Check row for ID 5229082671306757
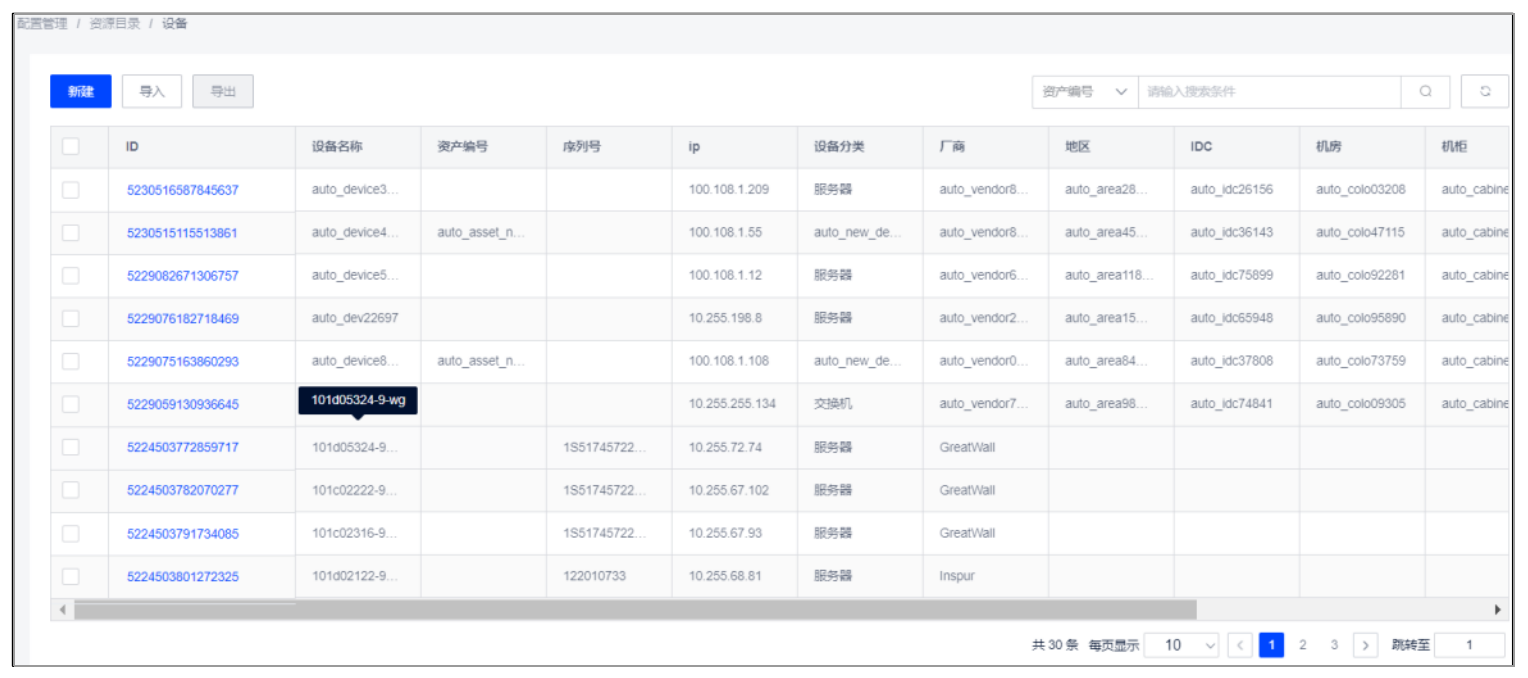This screenshot has width=1528, height=678. pyautogui.click(x=70, y=275)
